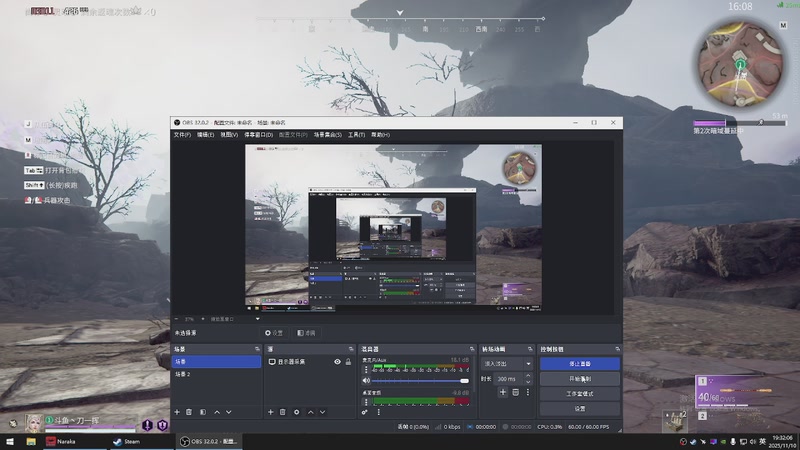The height and width of the screenshot is (450, 800).
Task: Click the blue stop streaming button
Action: point(580,364)
